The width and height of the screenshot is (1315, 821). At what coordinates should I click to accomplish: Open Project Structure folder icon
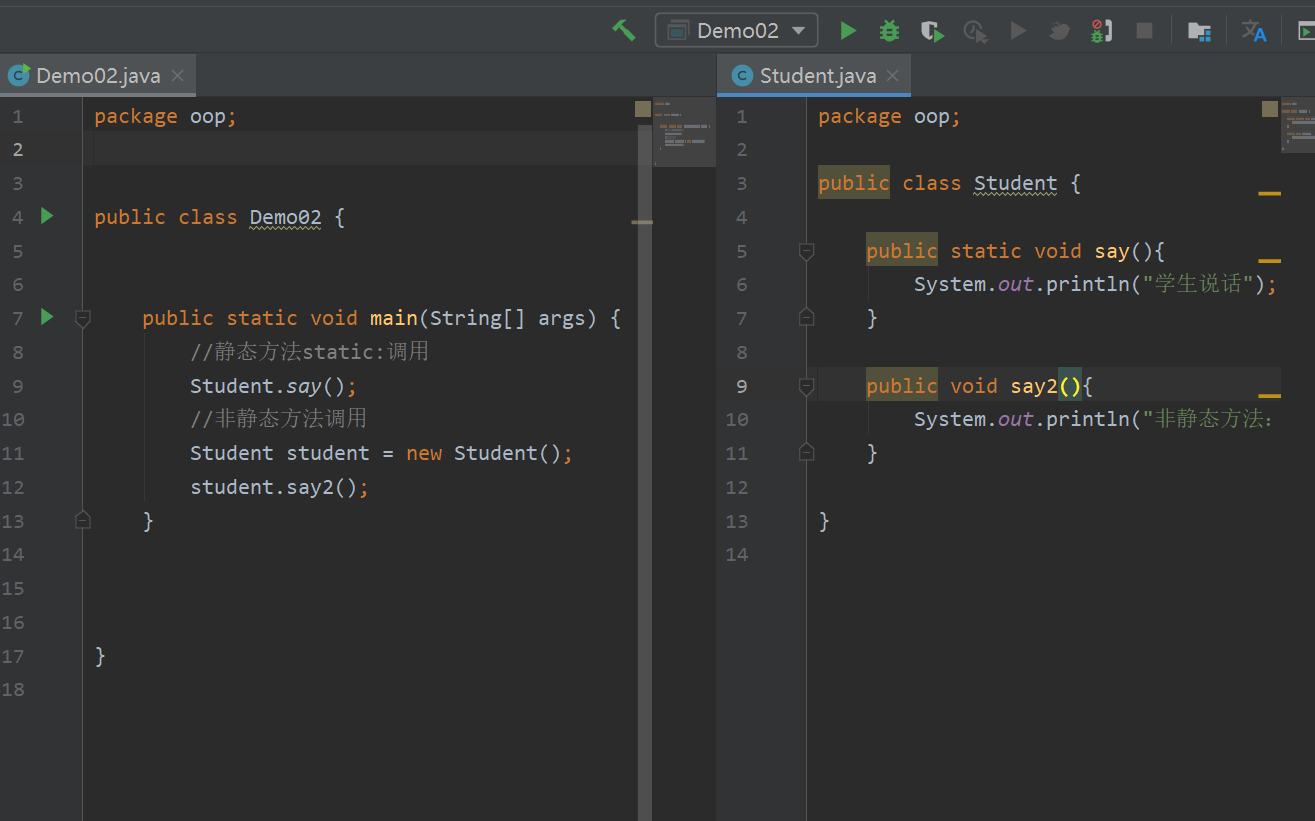point(1199,31)
